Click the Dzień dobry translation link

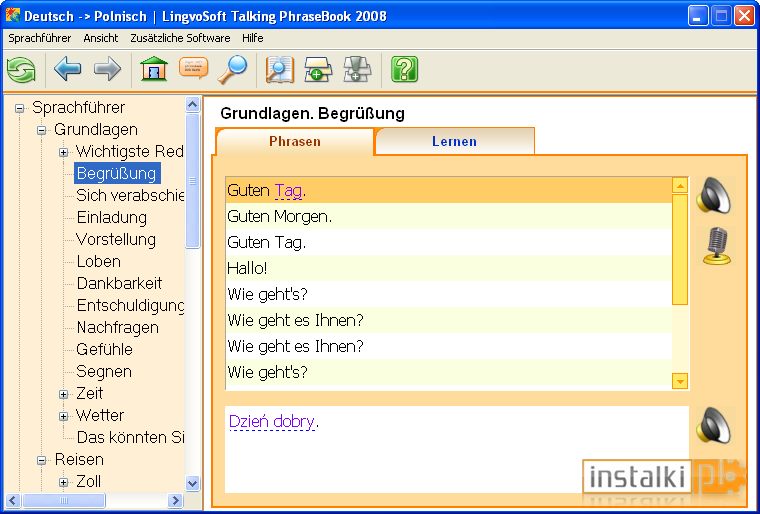(272, 421)
